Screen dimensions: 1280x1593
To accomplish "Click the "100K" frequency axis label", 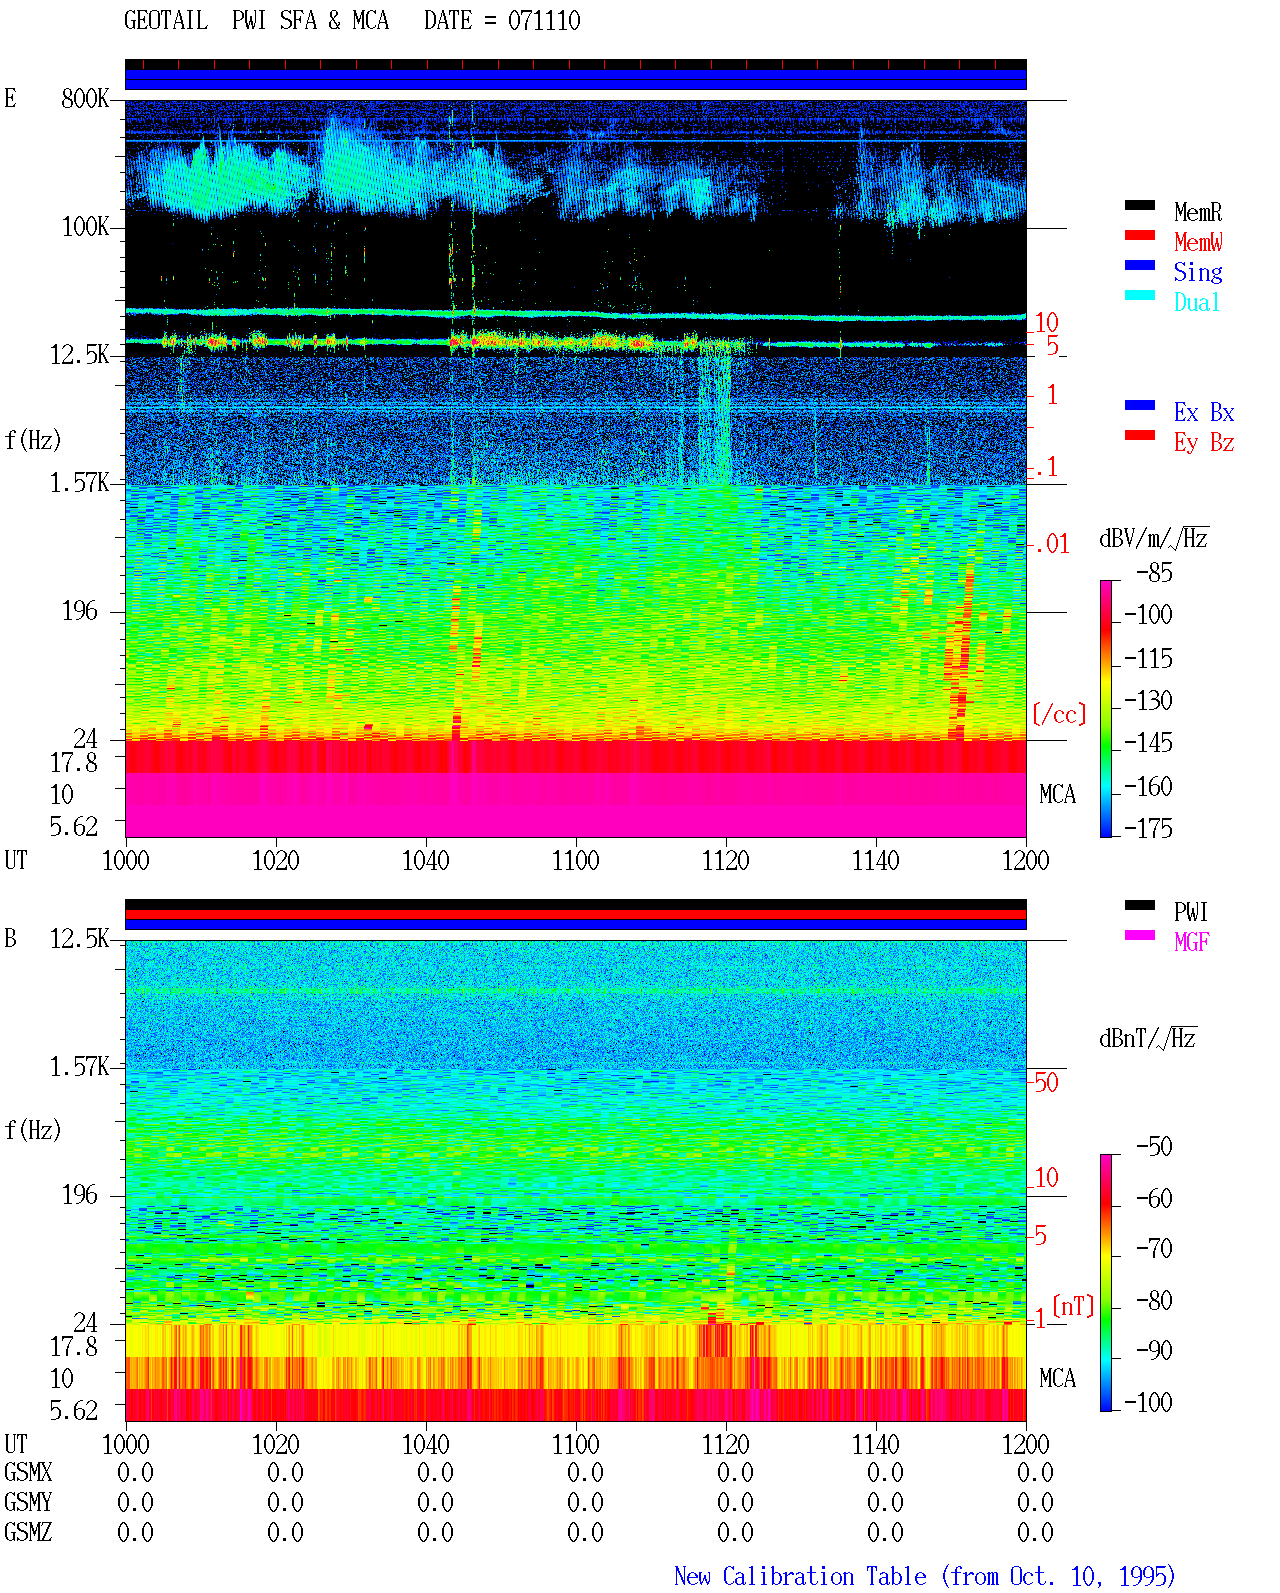I will (85, 227).
